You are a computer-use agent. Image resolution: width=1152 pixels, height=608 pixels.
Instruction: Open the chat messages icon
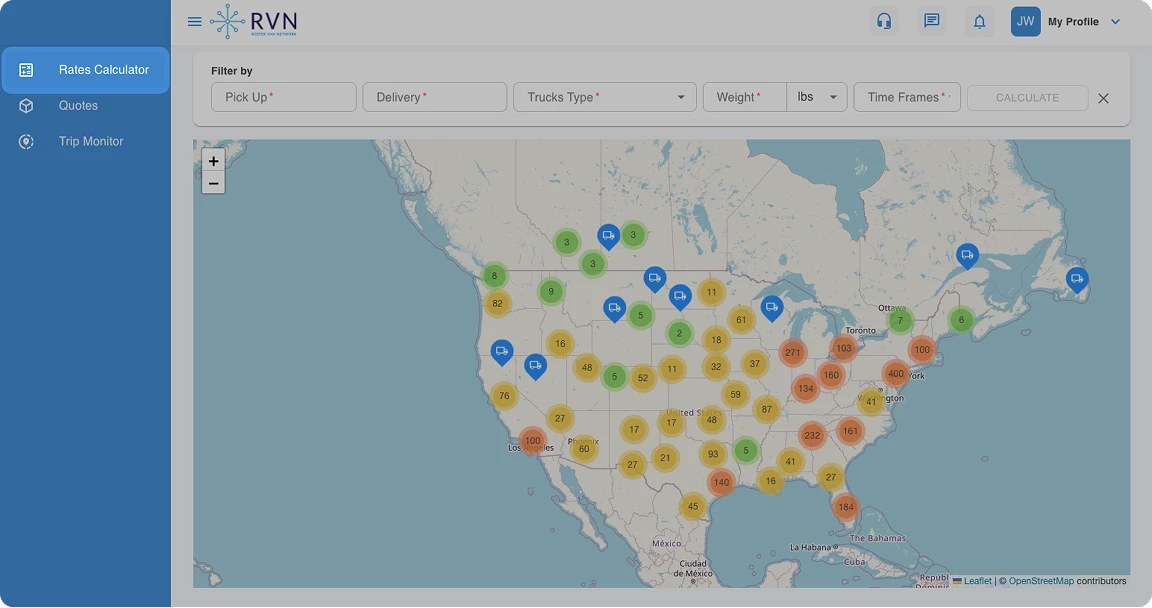point(932,21)
